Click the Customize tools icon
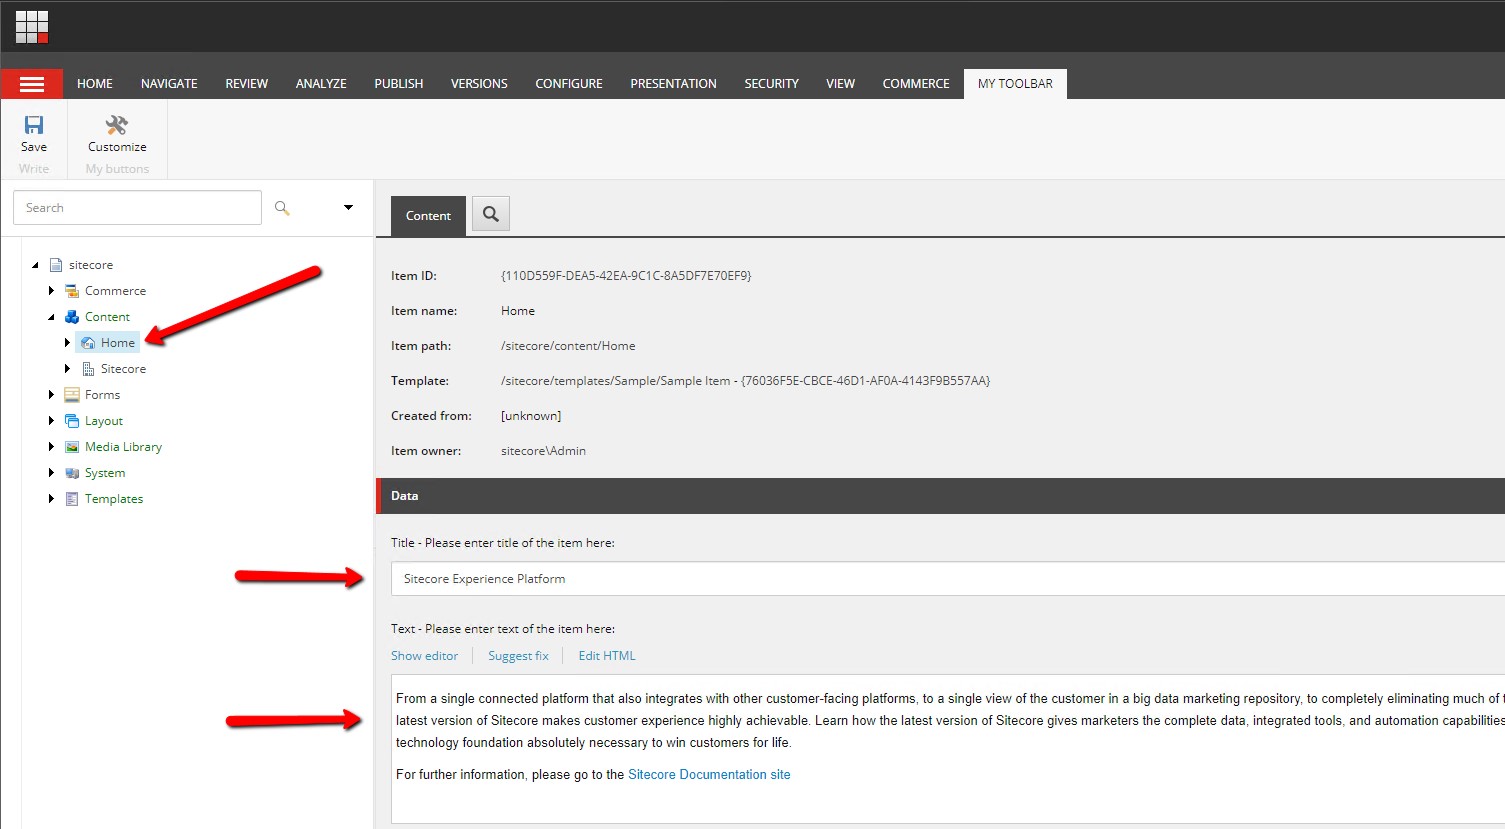Image resolution: width=1505 pixels, height=829 pixels. coord(117,125)
